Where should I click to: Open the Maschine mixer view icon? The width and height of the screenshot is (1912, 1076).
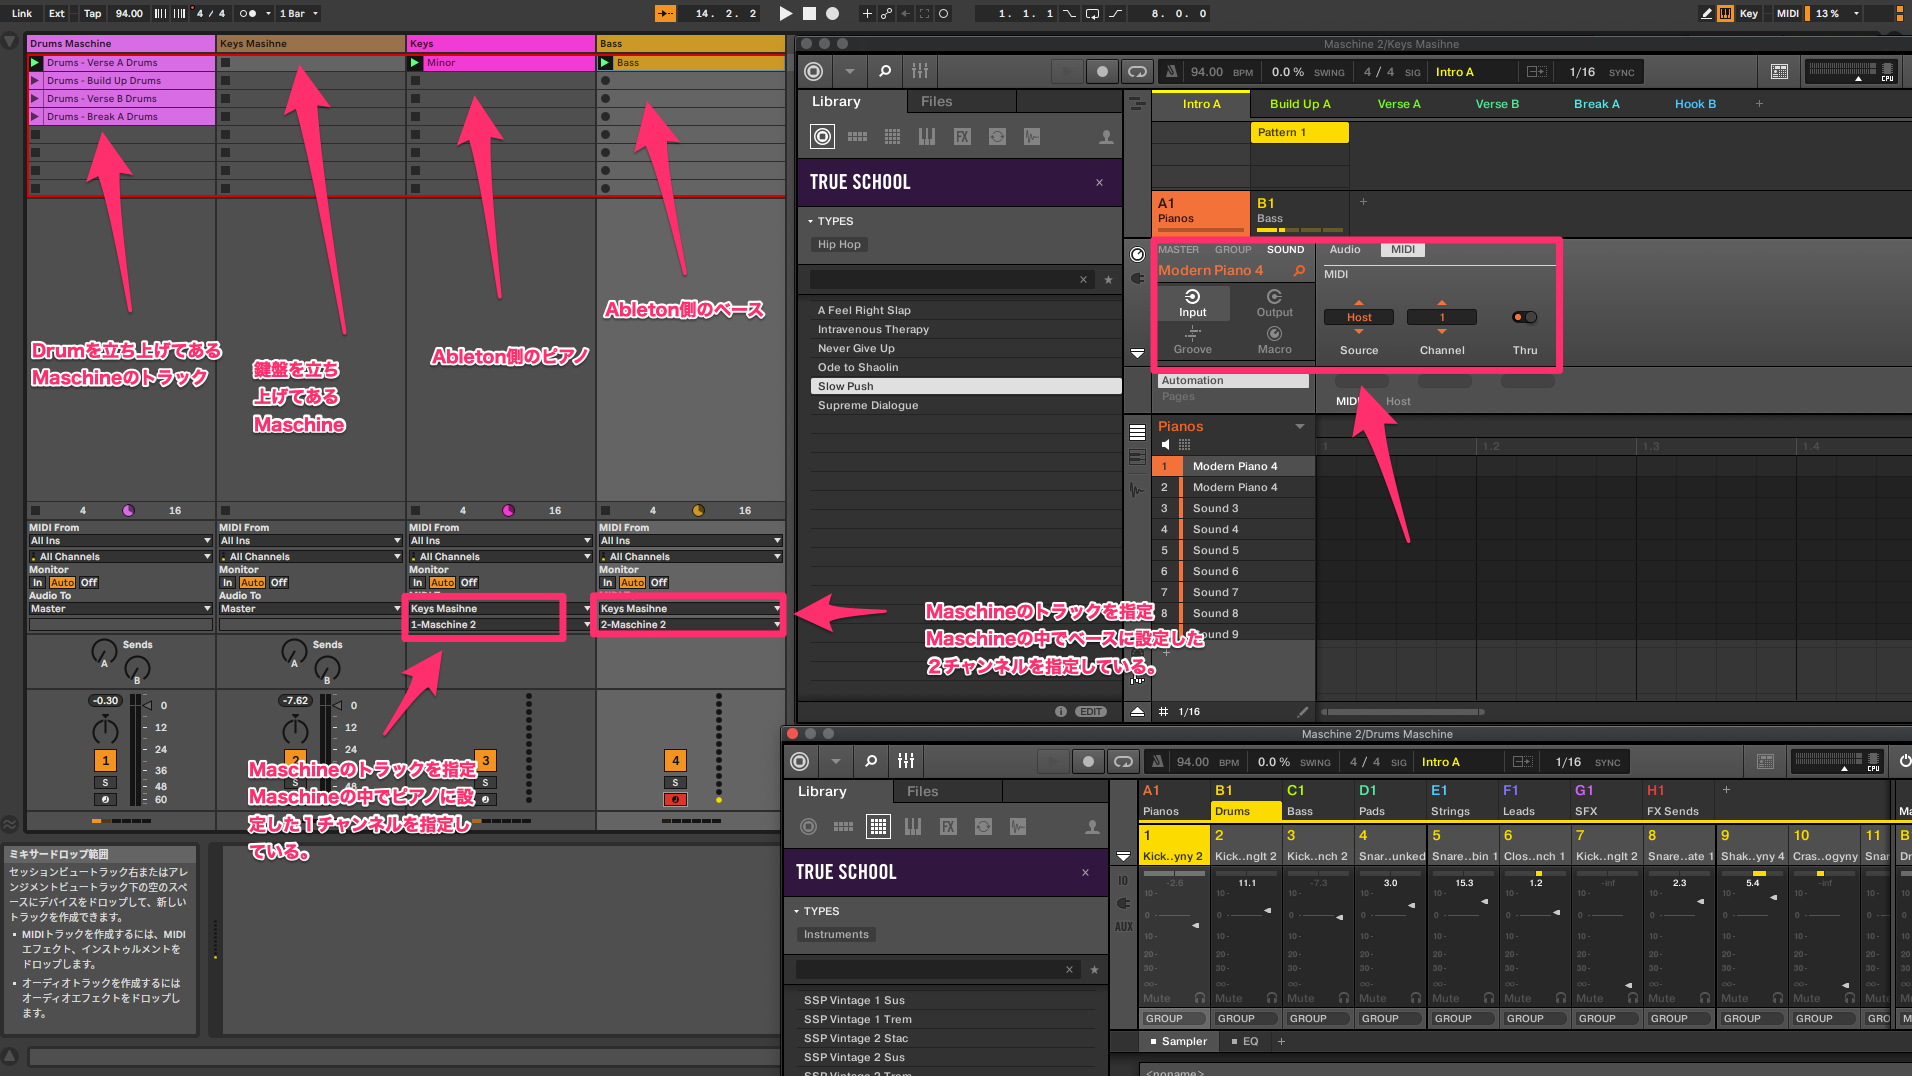point(920,71)
